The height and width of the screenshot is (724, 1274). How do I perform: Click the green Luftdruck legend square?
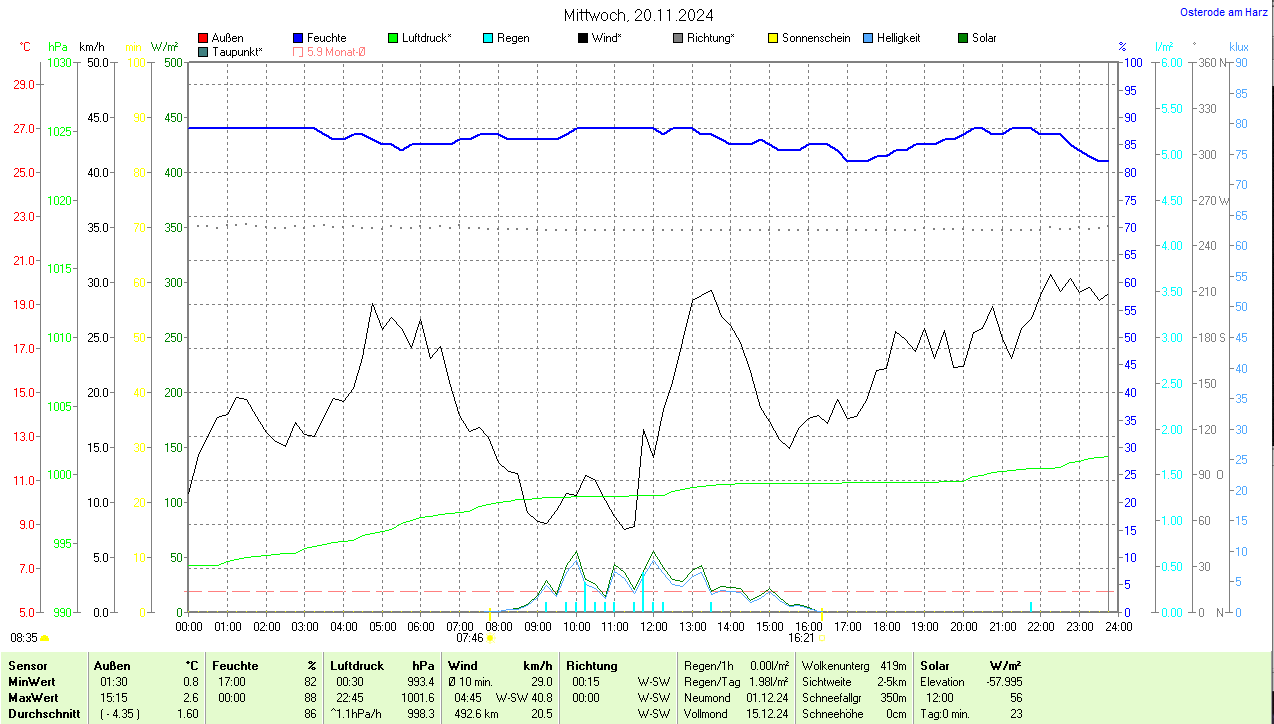[393, 38]
